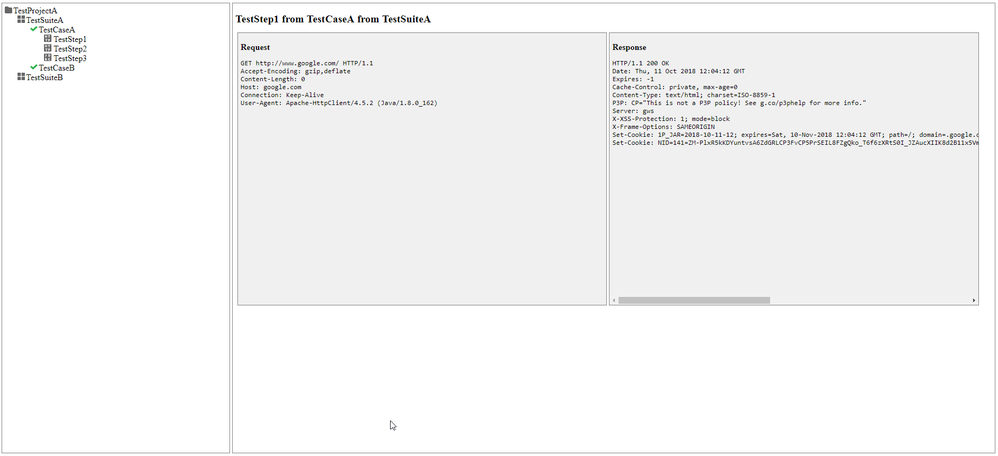The height and width of the screenshot is (456, 998).
Task: Select the TestCaseB text label
Action: [x=57, y=68]
